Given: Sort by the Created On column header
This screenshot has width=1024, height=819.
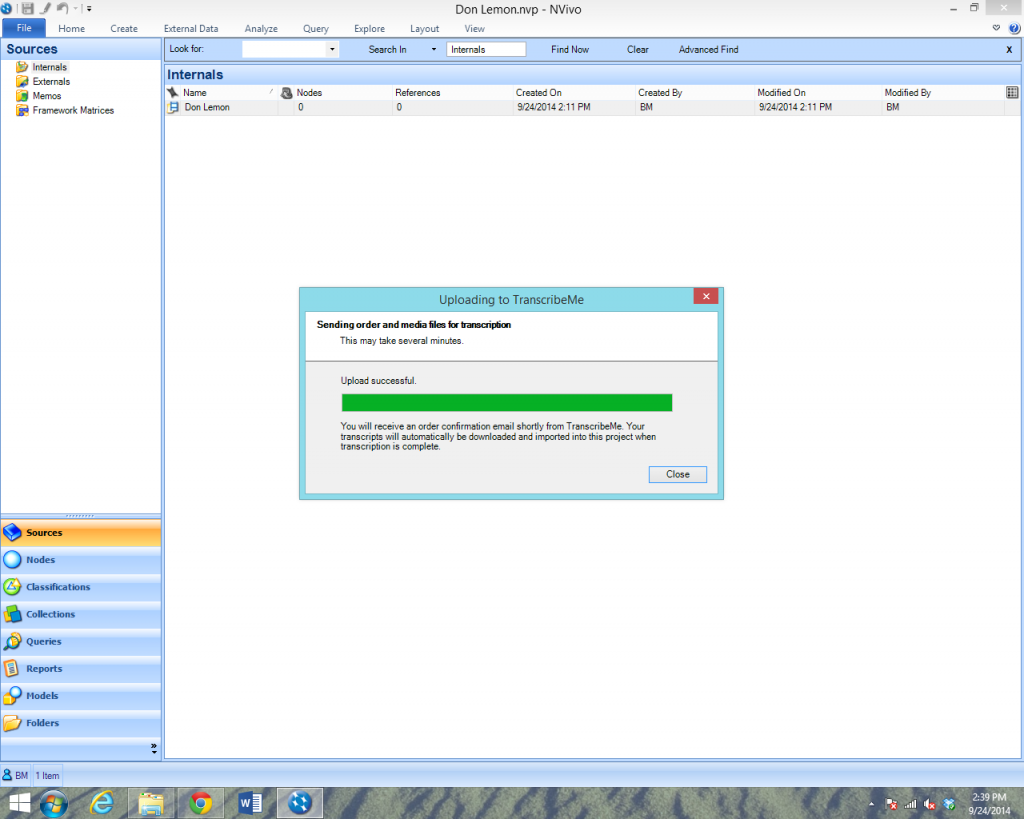Looking at the screenshot, I should tap(573, 93).
